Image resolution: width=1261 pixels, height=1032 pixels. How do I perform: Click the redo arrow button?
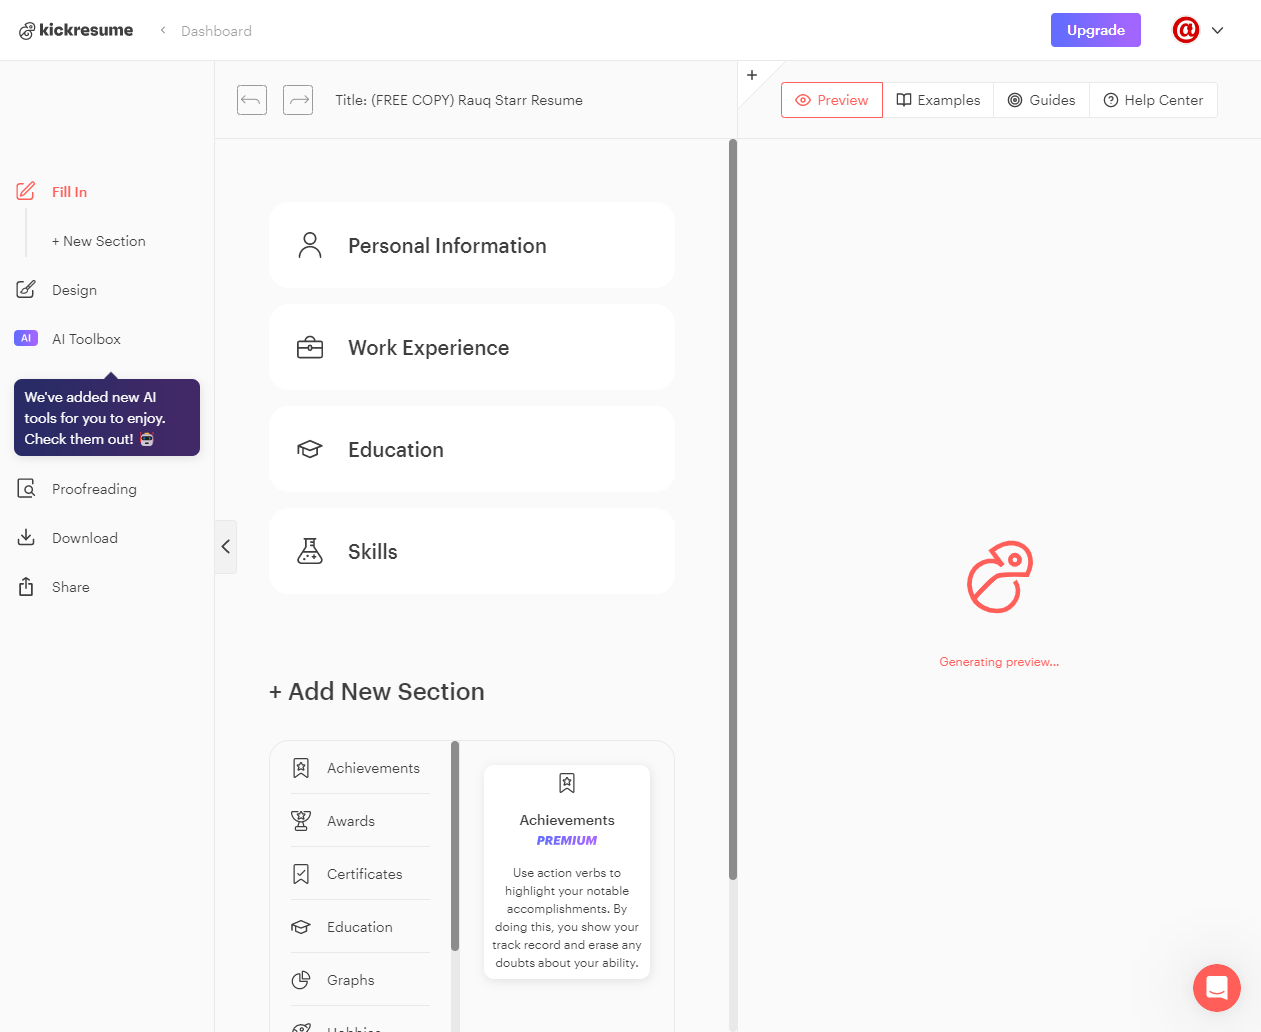(298, 100)
